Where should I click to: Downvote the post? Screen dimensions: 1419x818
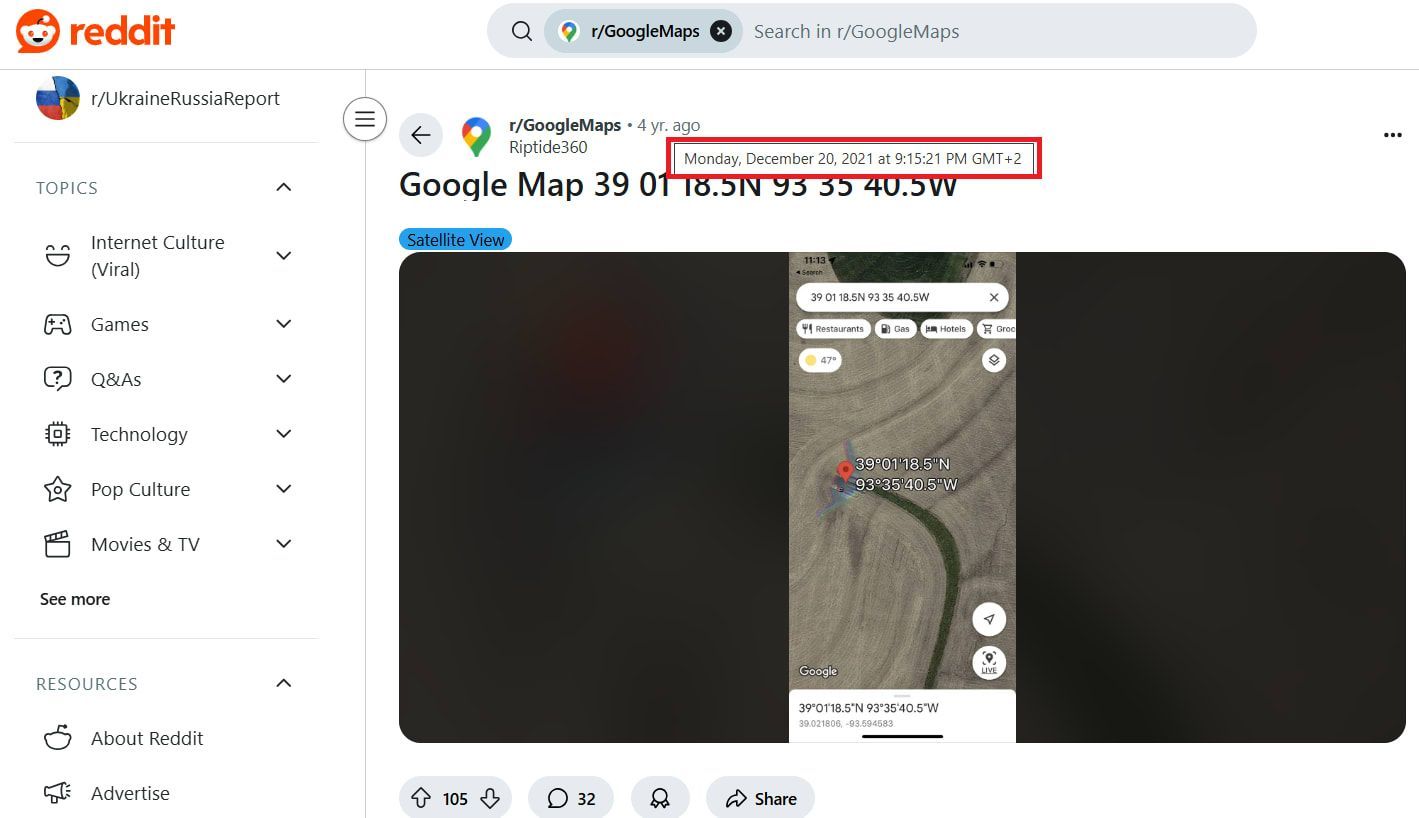(490, 798)
